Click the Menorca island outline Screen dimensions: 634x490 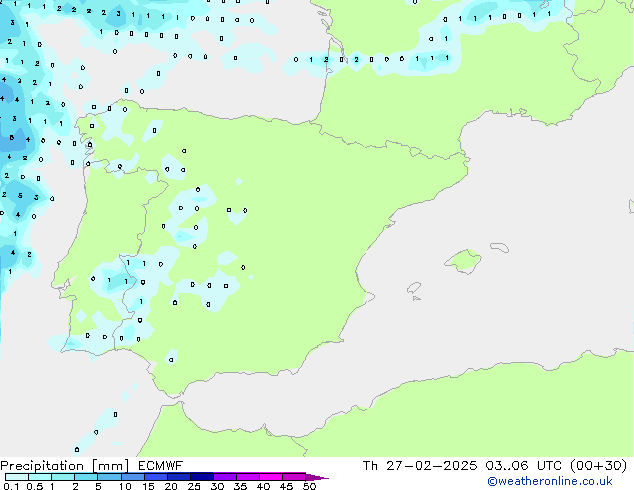500,247
